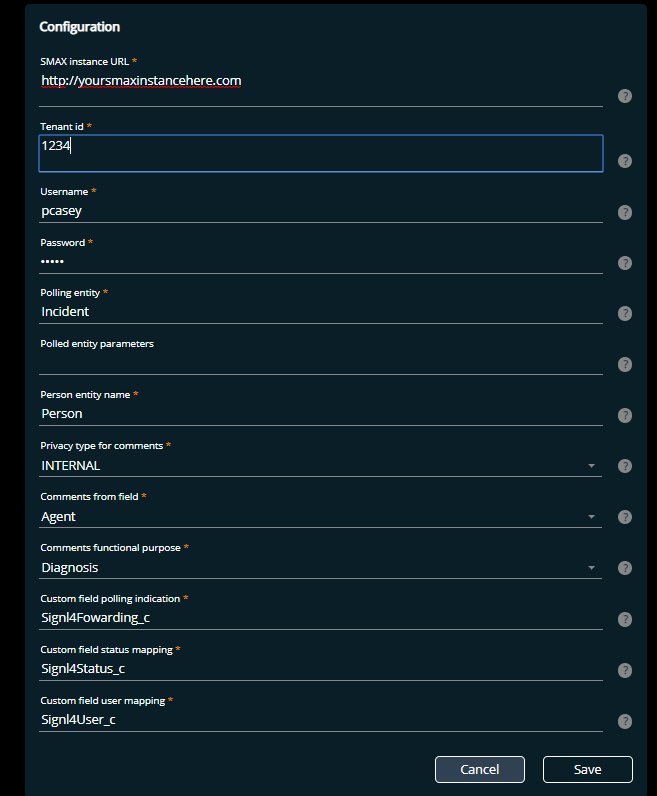Open help icon for Custom field status mapping
The height and width of the screenshot is (796, 657).
tap(625, 670)
